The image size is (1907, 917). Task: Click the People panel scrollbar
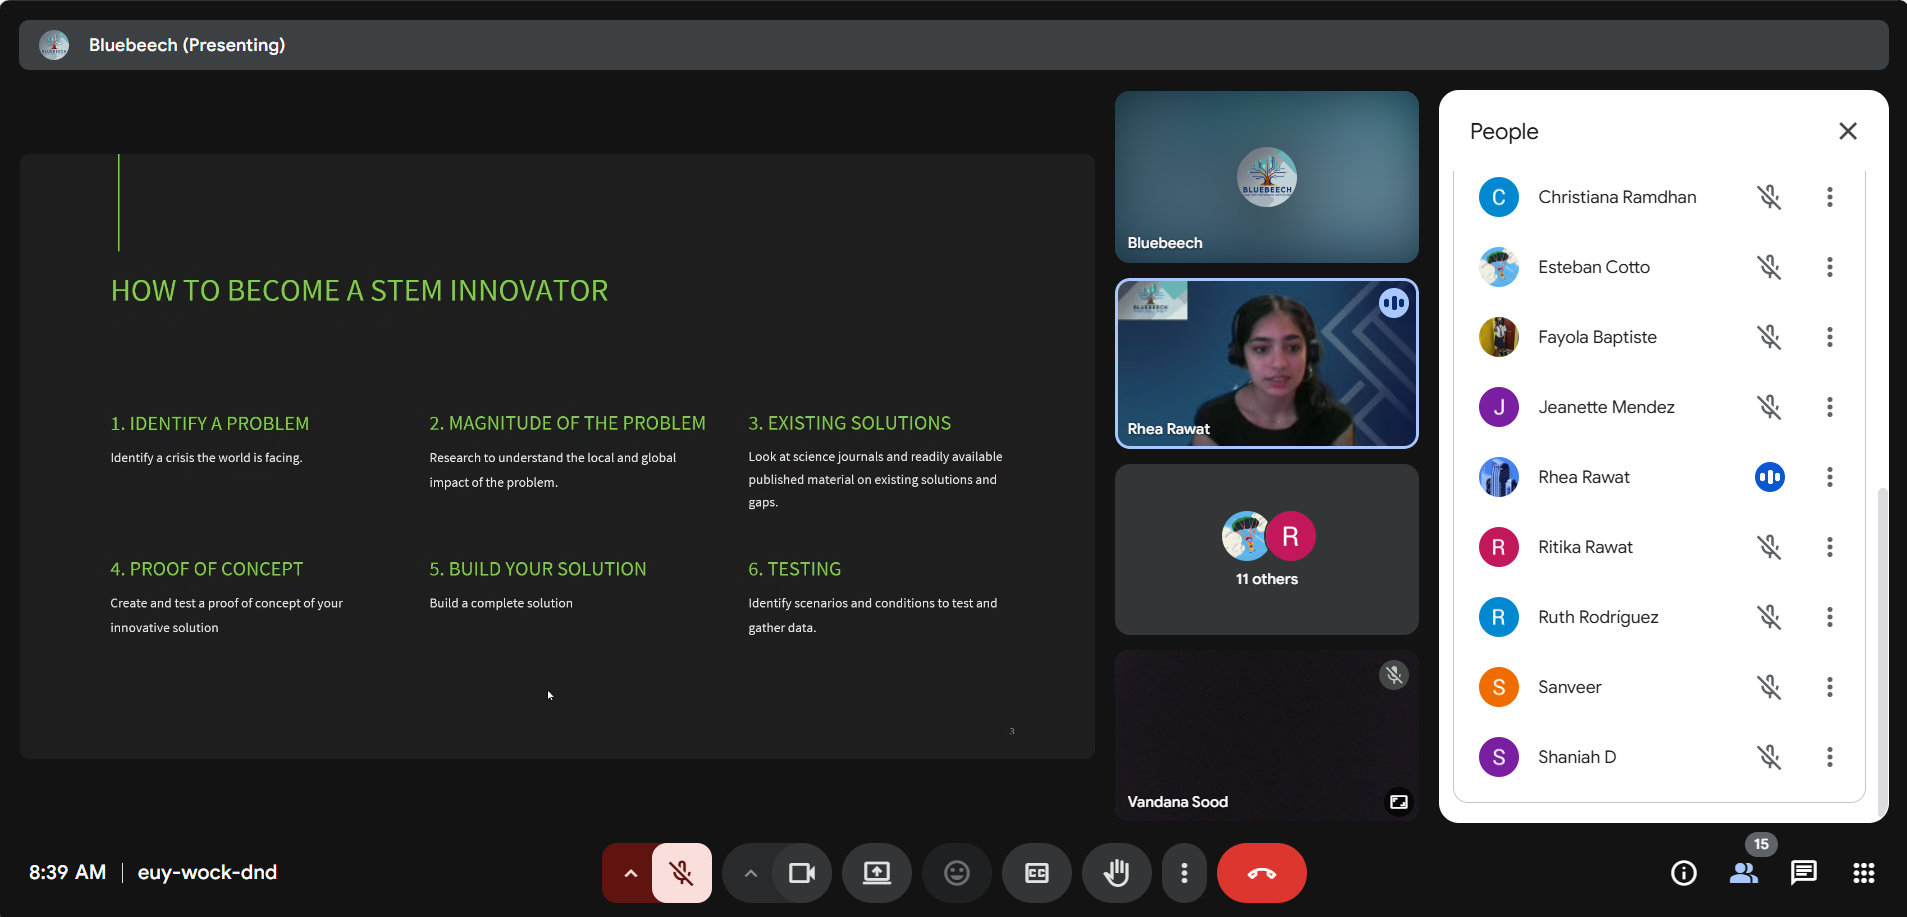click(x=1882, y=650)
